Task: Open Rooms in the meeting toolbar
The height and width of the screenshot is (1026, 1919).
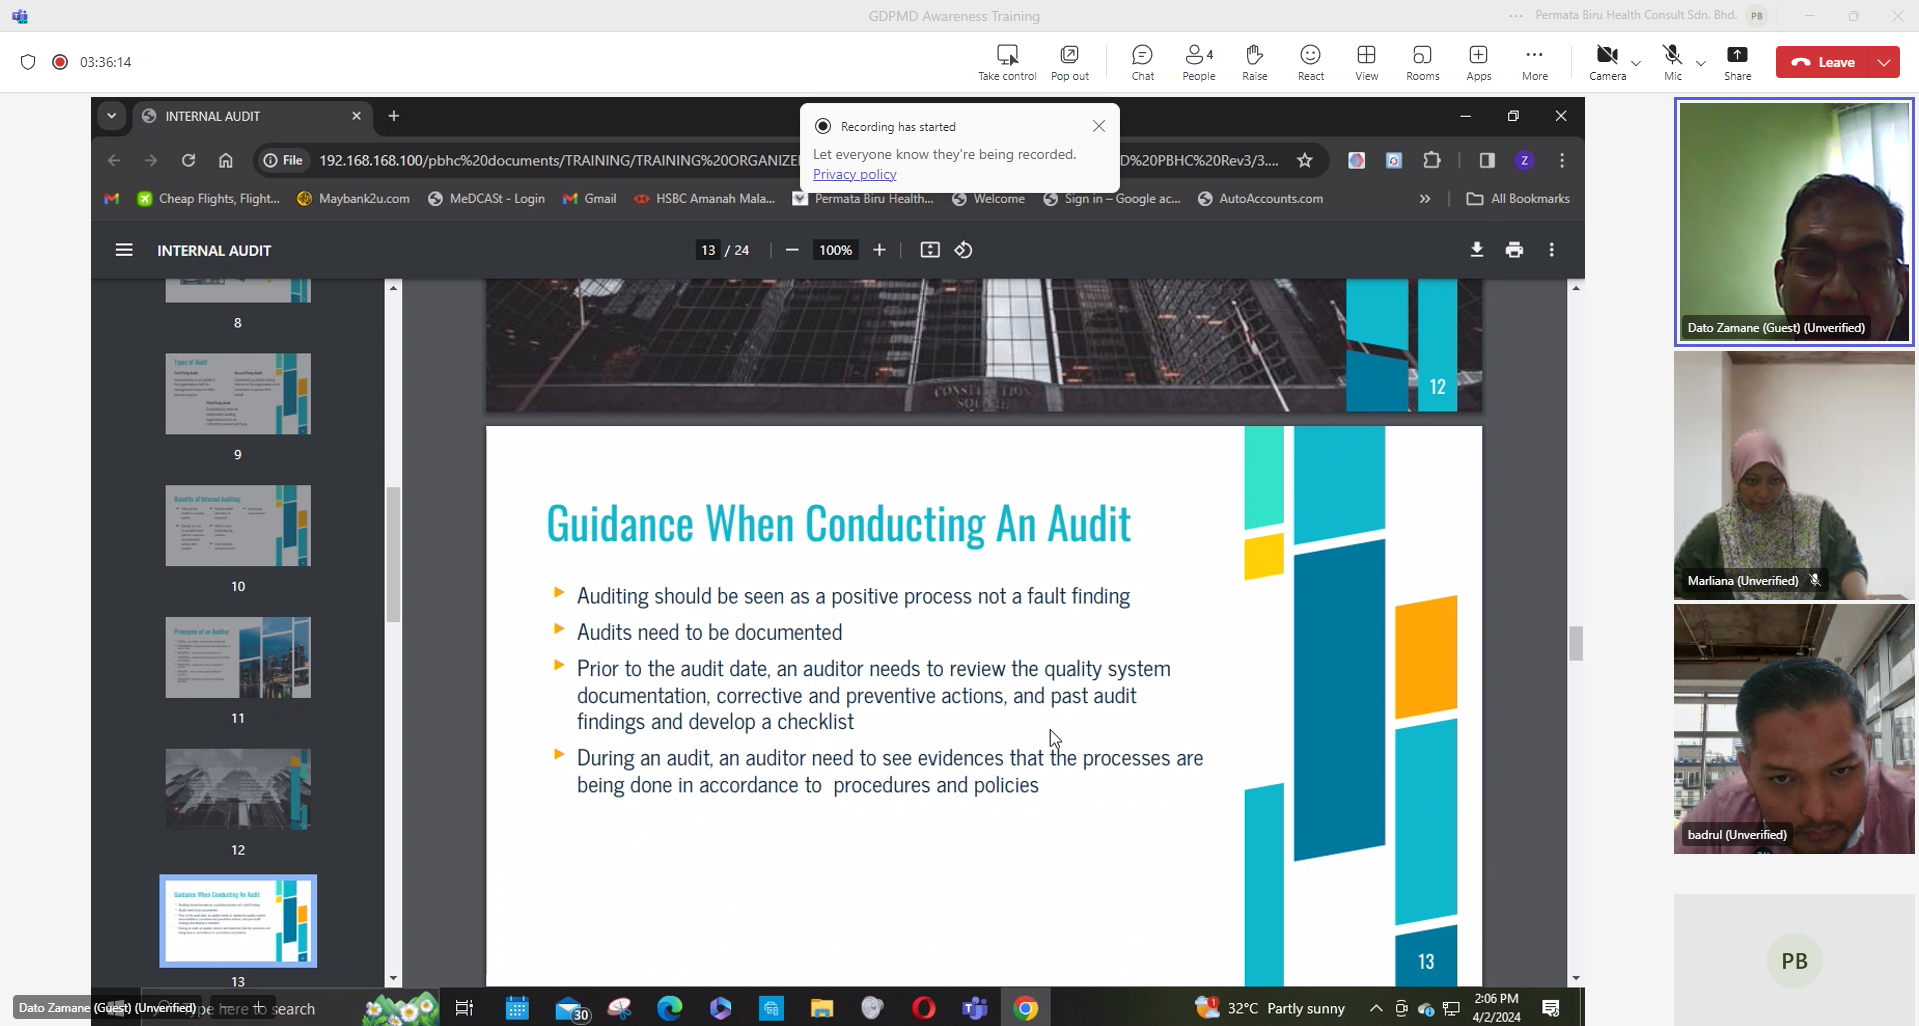Action: [x=1422, y=62]
